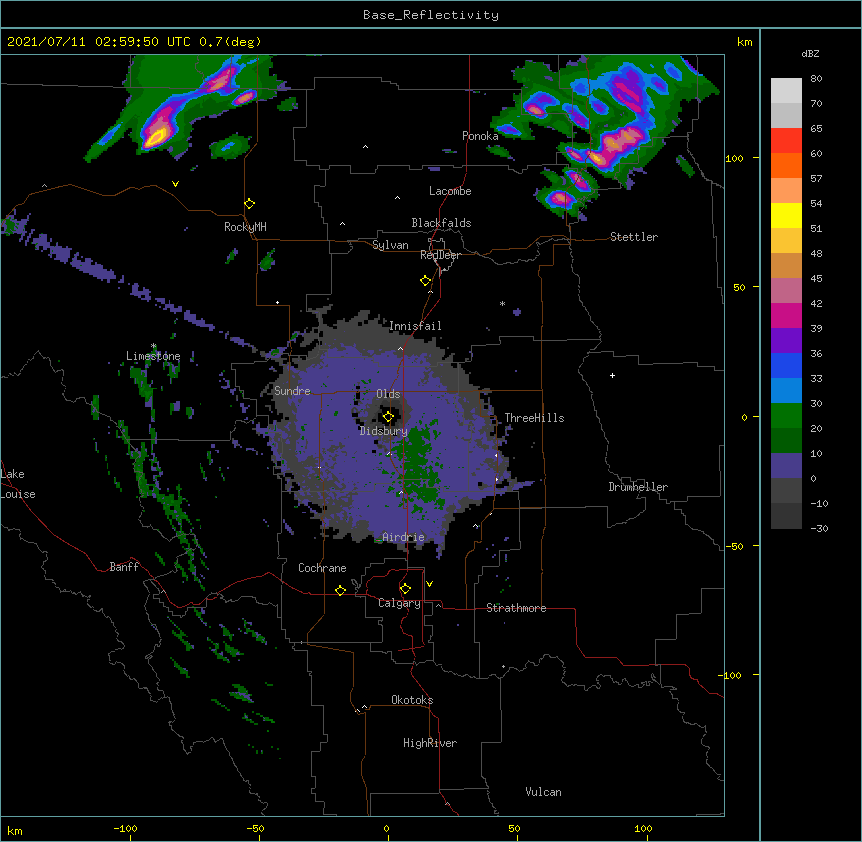Click the Blackfalds city label

coord(441,223)
